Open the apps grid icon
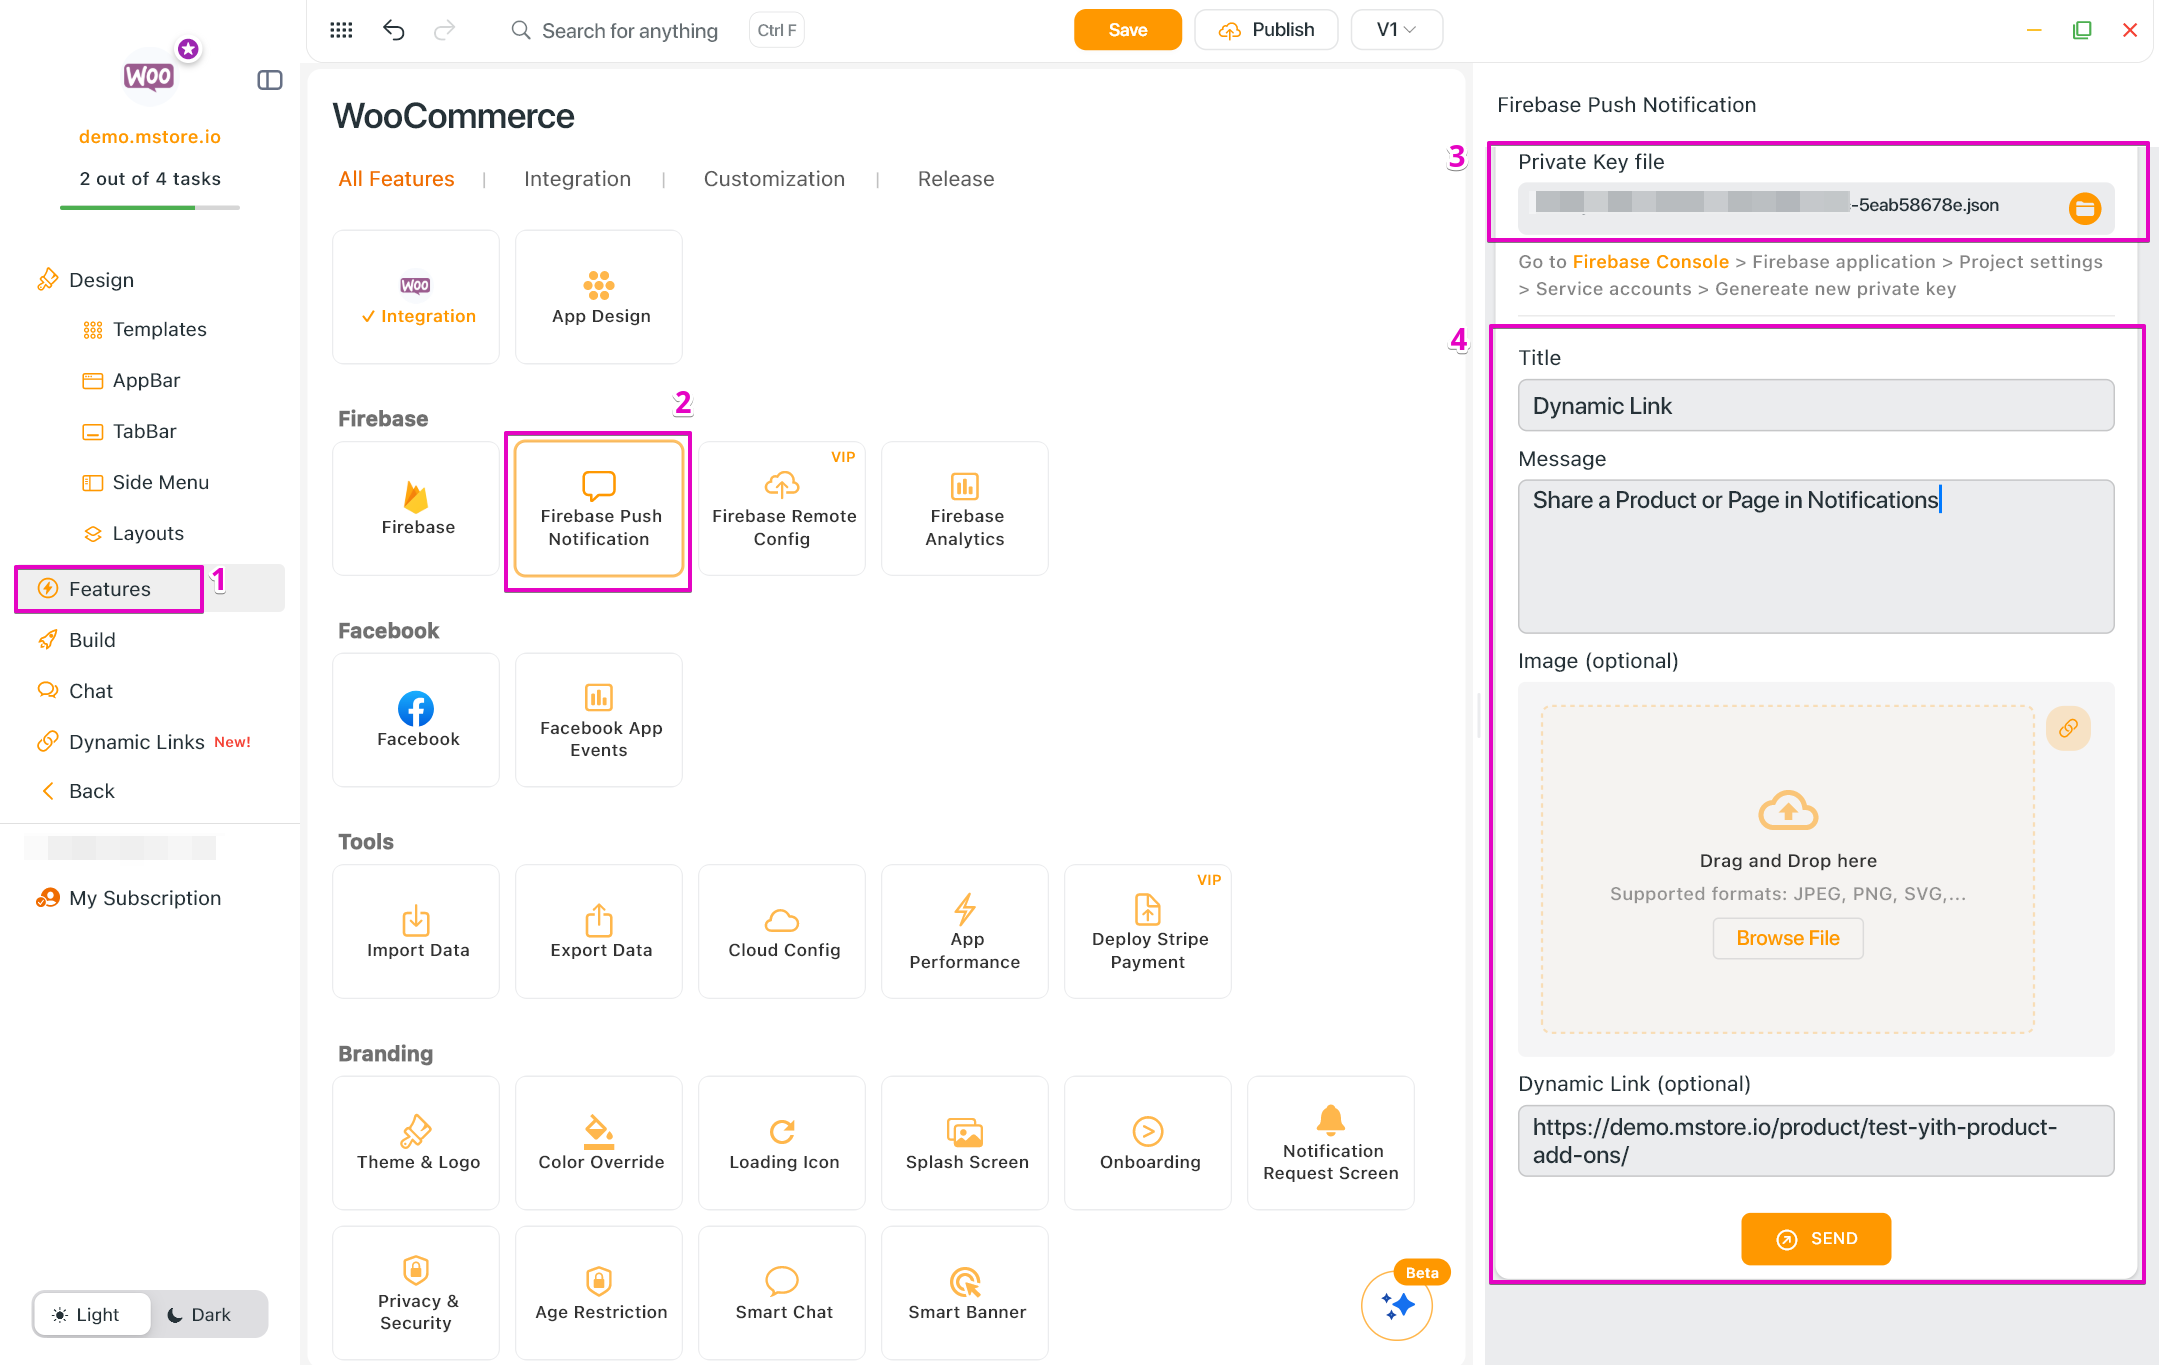Screen dimensions: 2159x1365 (x=341, y=30)
